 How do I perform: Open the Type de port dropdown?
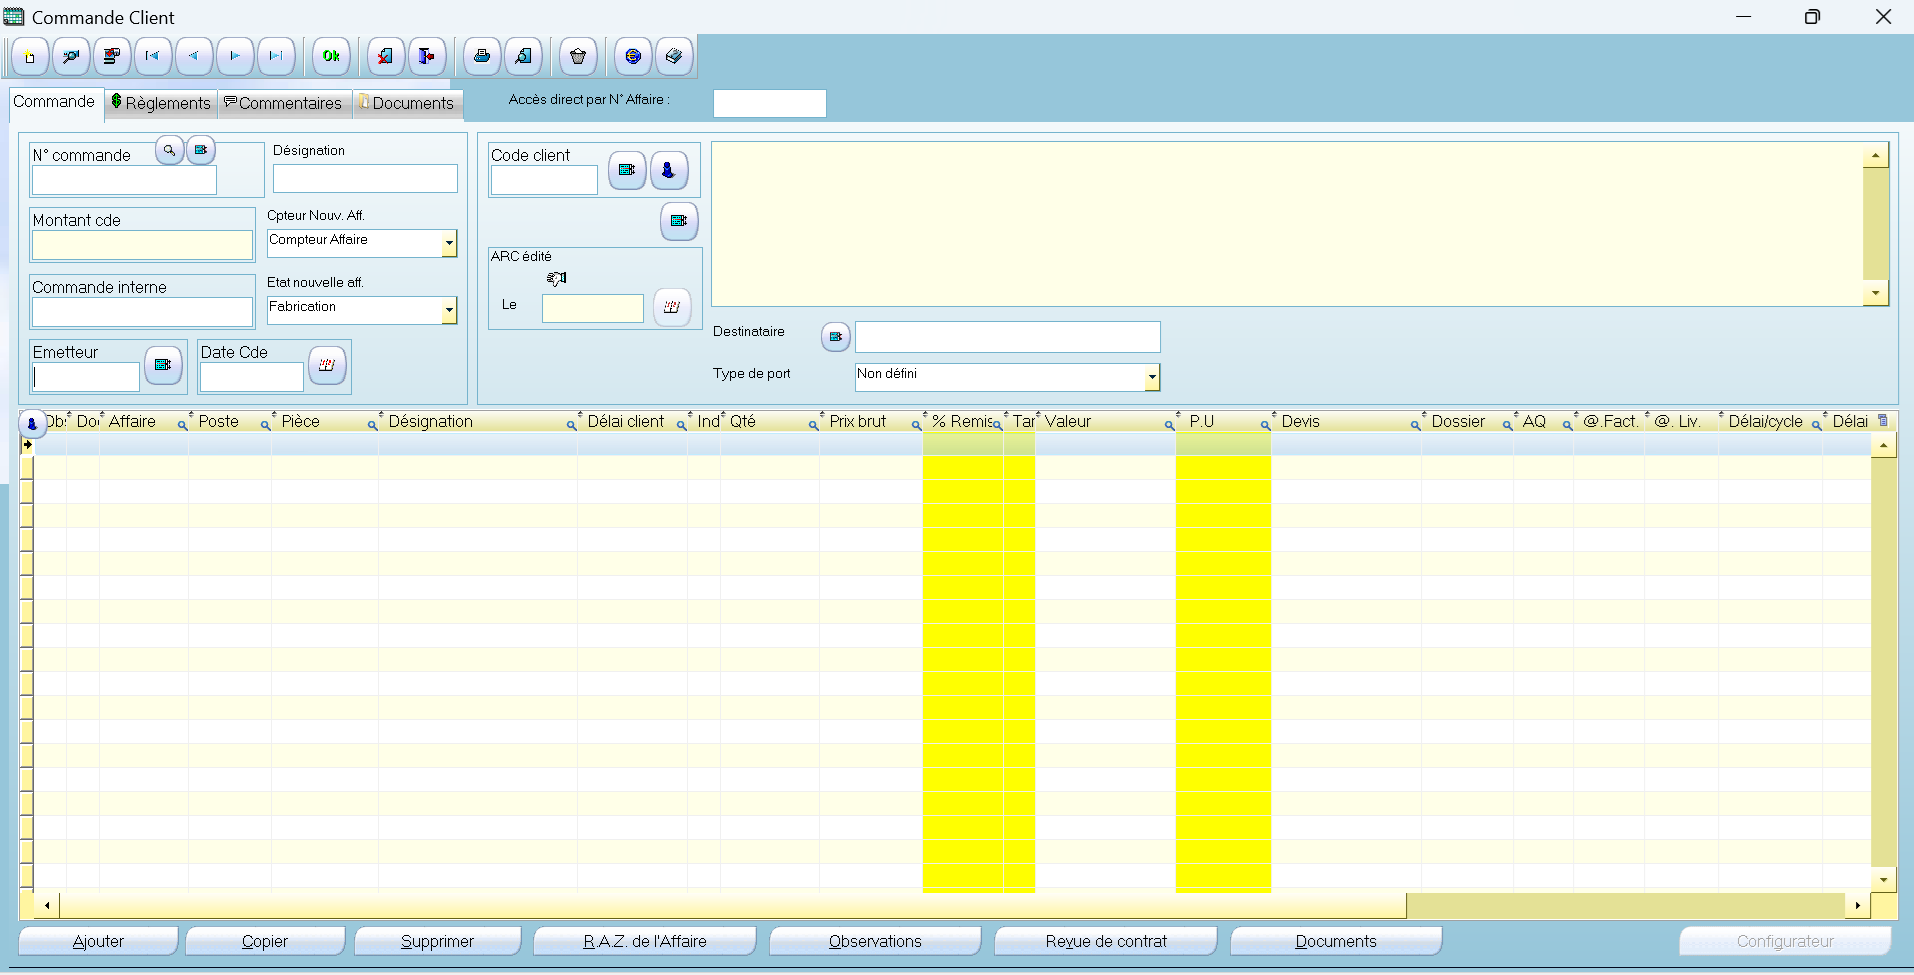point(1152,378)
